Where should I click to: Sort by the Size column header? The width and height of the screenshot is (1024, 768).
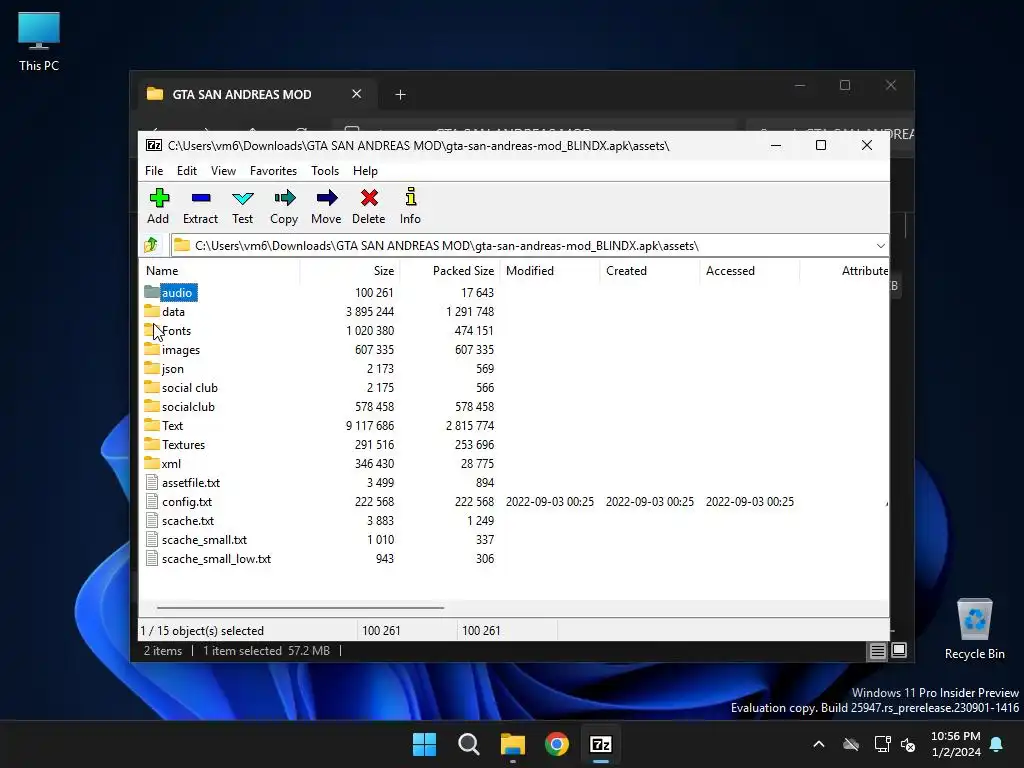coord(350,270)
